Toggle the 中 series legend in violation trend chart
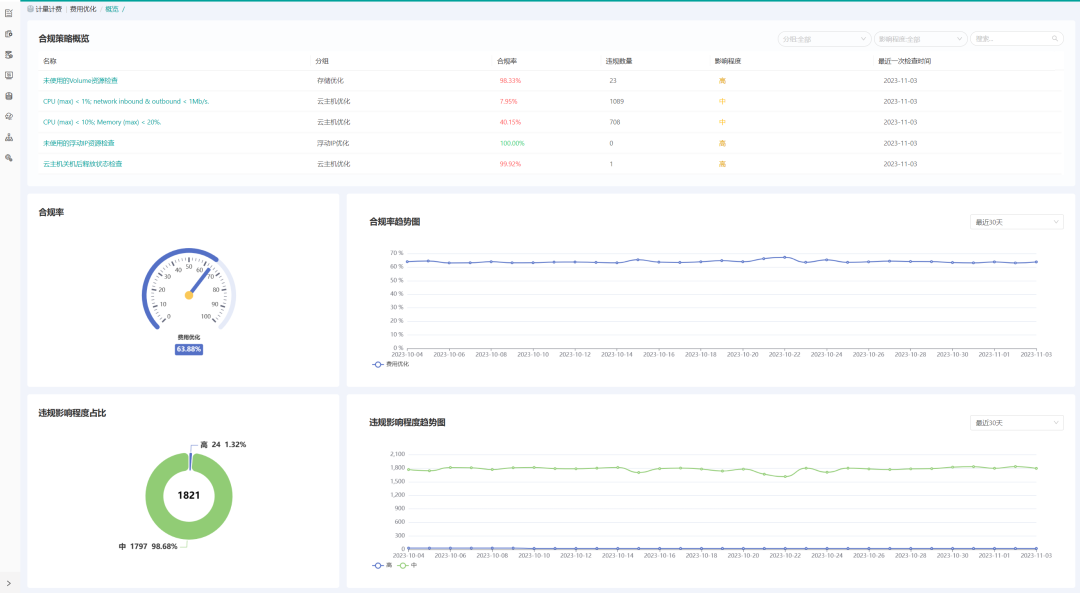This screenshot has height=593, width=1080. click(408, 565)
